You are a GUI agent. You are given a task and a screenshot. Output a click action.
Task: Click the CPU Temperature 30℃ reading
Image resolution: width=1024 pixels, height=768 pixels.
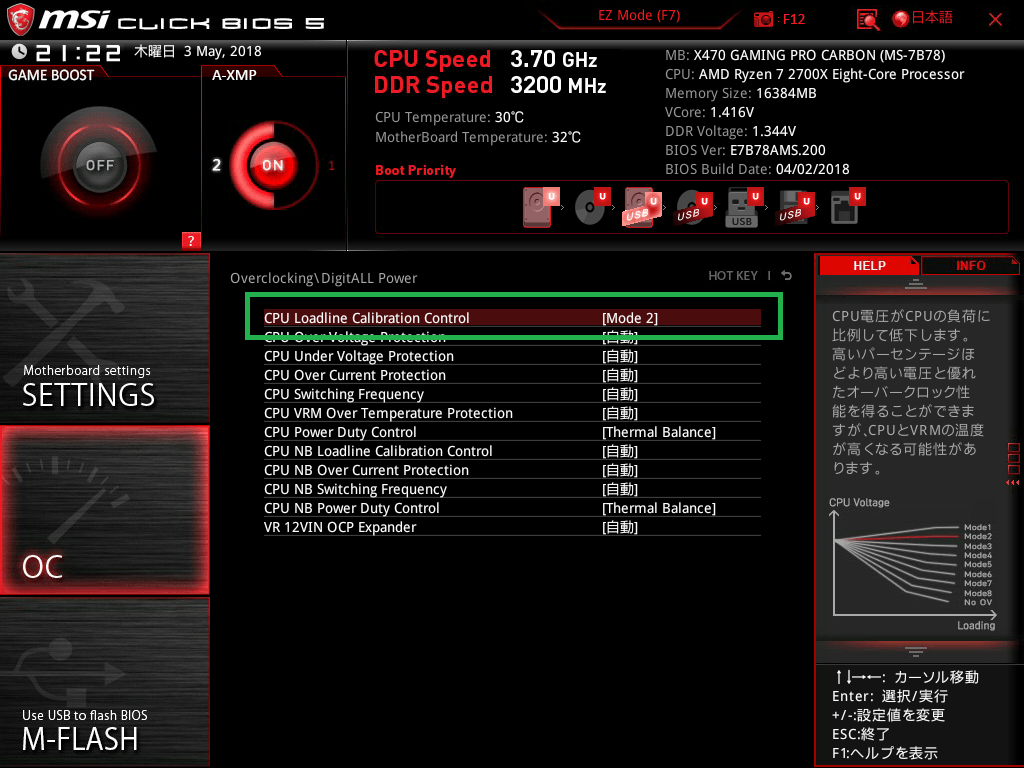[x=449, y=118]
